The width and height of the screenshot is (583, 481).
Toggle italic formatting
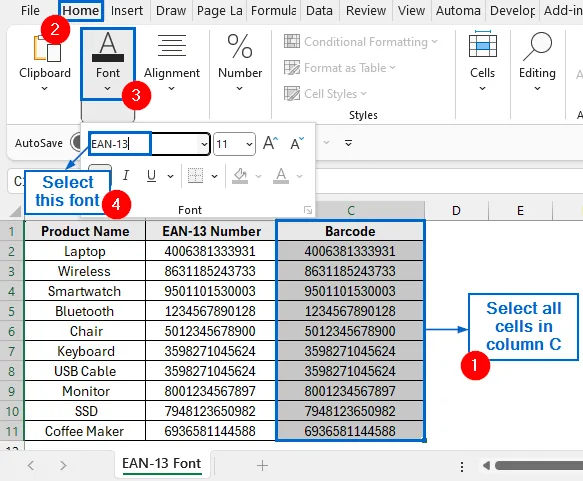(x=126, y=175)
